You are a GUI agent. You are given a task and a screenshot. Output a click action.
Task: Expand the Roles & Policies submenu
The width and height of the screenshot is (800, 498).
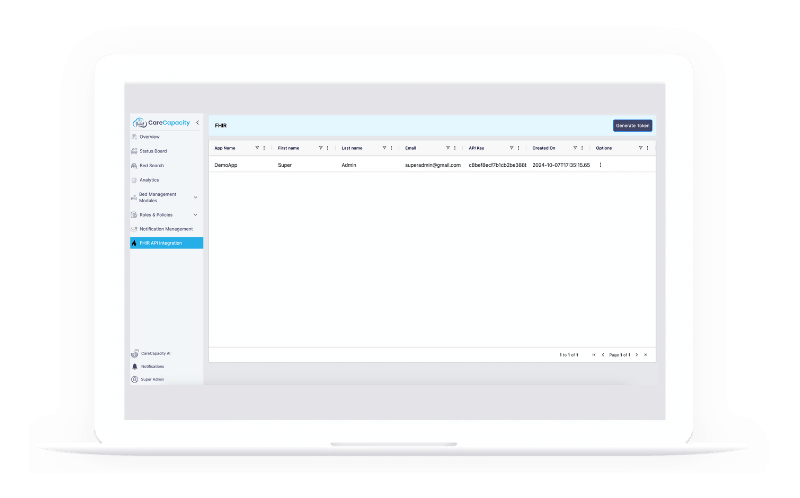195,215
